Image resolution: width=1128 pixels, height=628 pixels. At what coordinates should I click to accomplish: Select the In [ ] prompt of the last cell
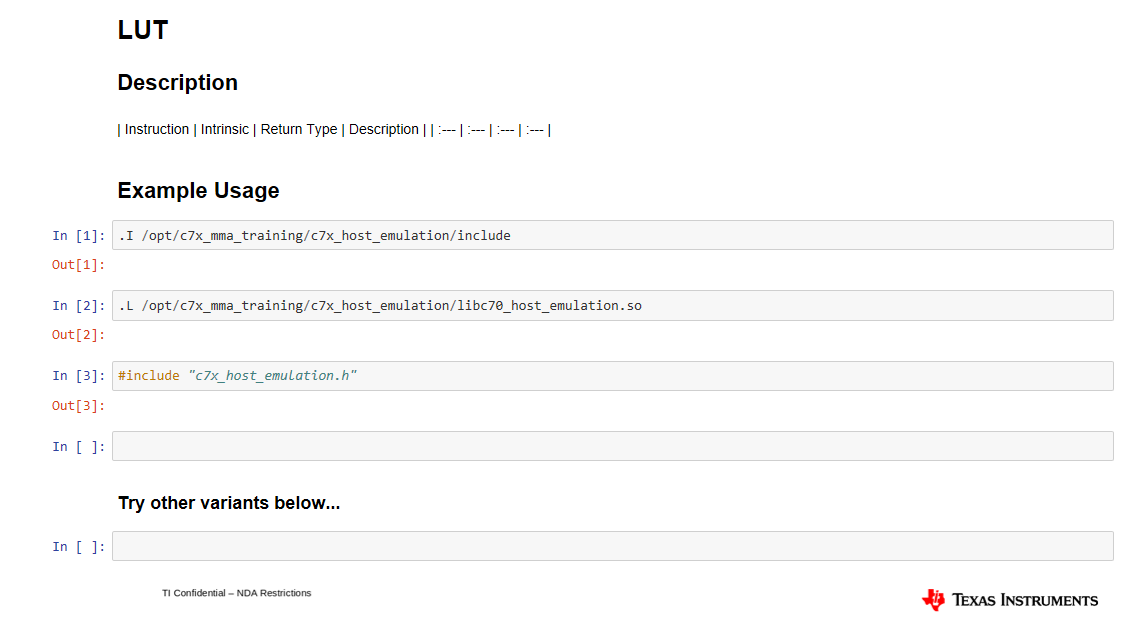pyautogui.click(x=78, y=547)
